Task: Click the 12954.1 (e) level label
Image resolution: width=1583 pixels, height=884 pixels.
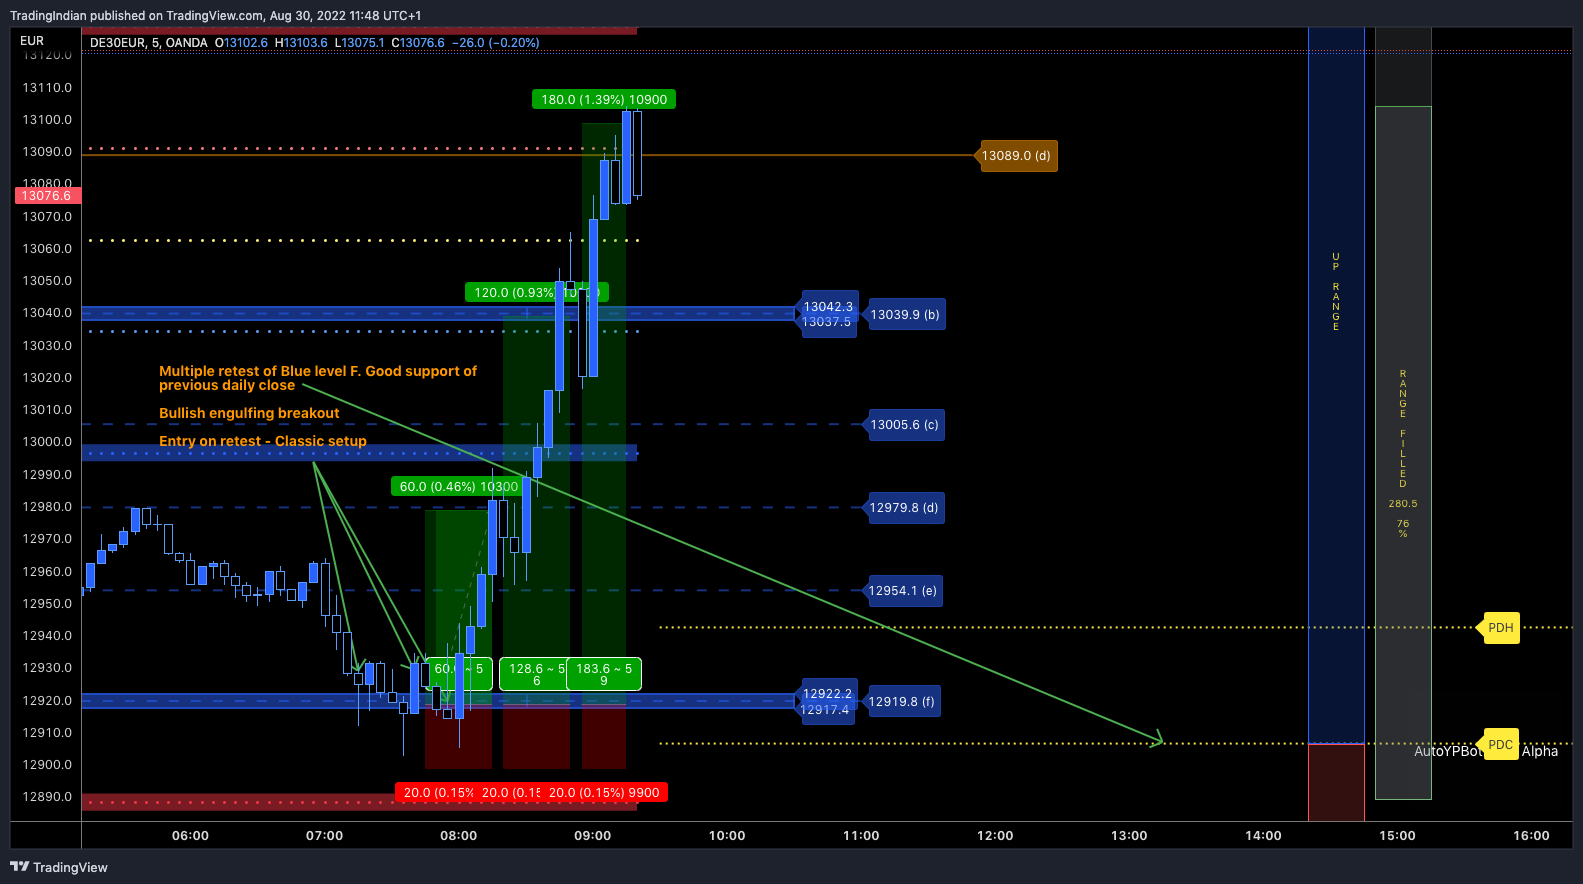Action: coord(902,591)
